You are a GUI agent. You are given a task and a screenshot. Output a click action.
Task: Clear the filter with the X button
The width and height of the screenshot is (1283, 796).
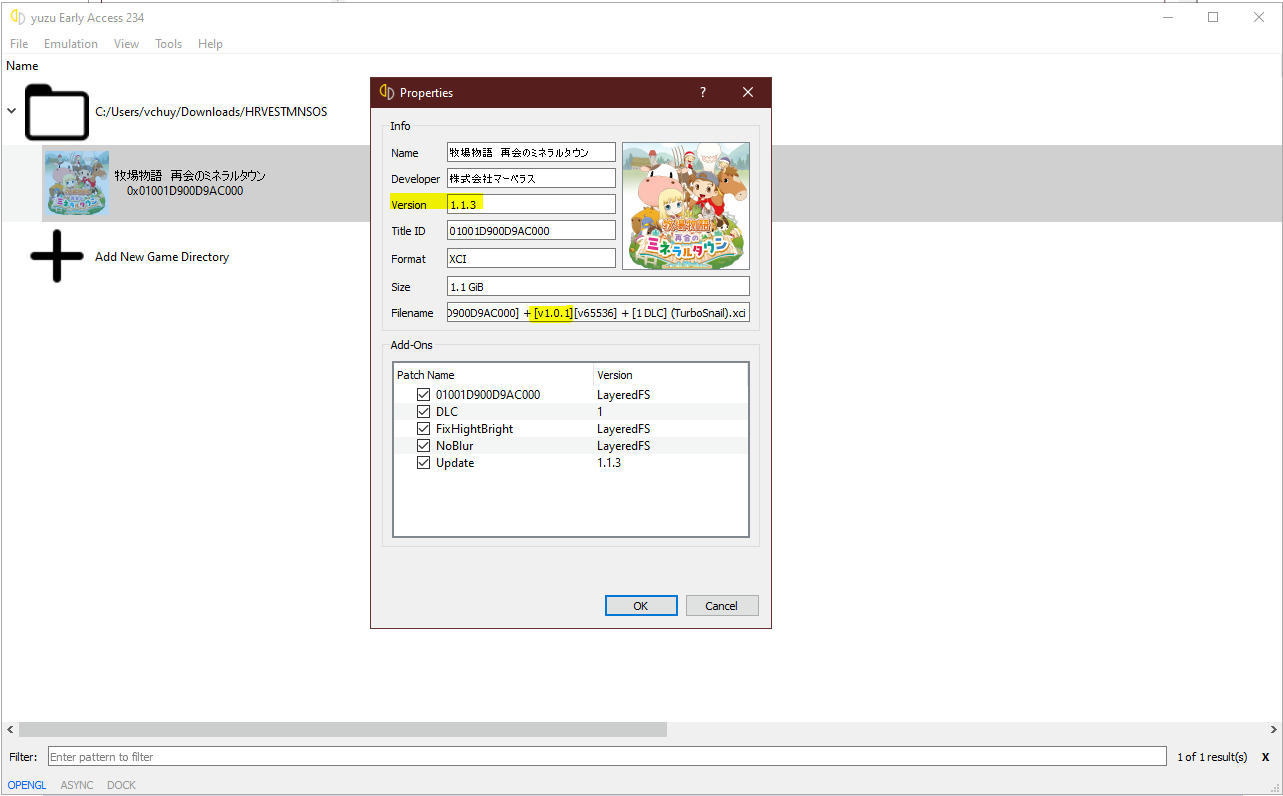click(1265, 757)
